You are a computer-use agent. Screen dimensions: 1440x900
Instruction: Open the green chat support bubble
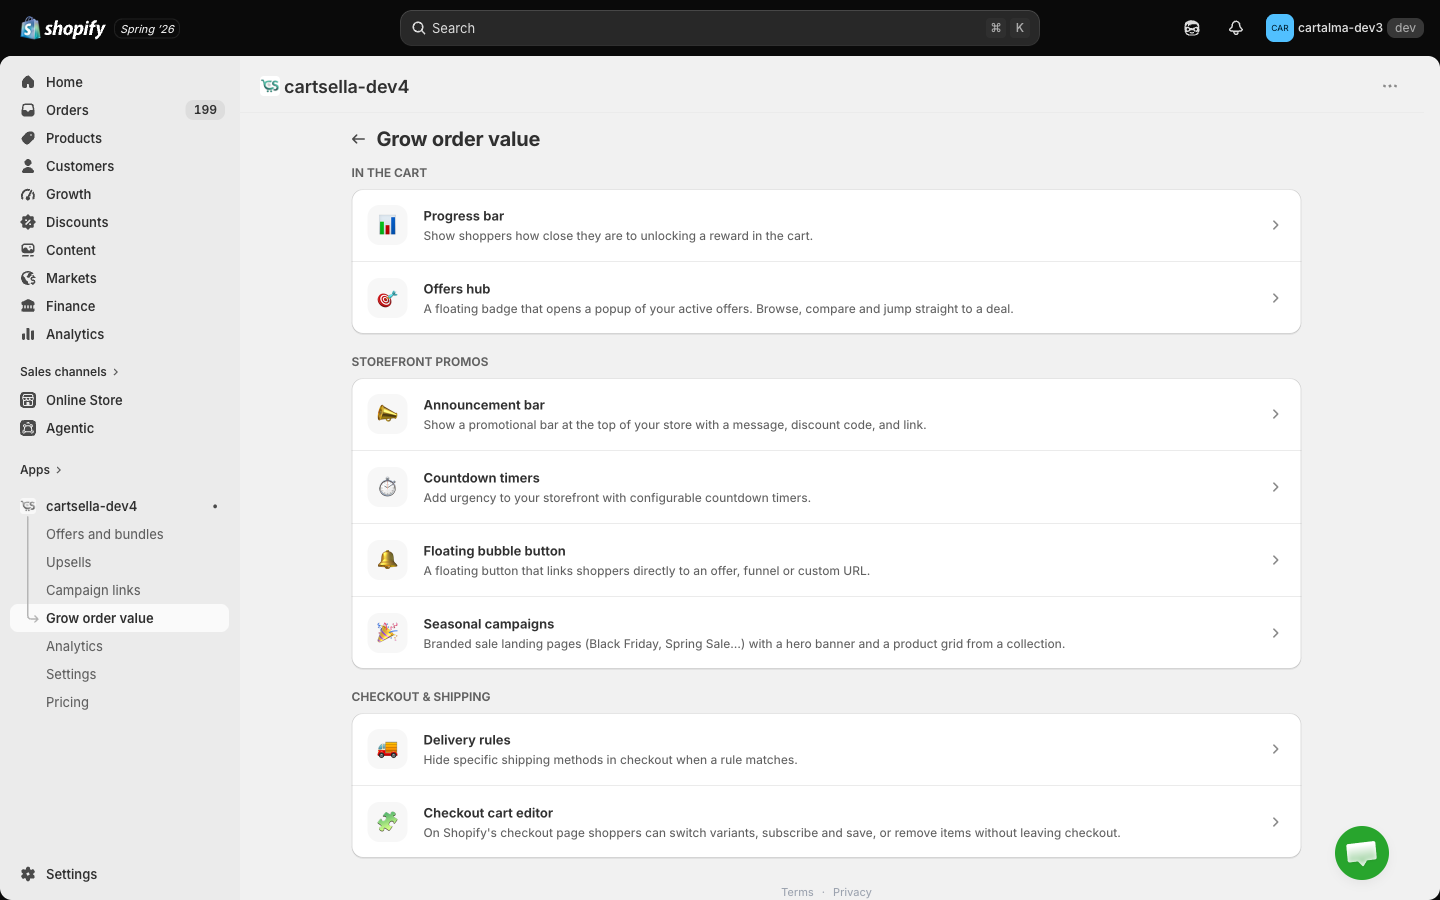point(1362,853)
